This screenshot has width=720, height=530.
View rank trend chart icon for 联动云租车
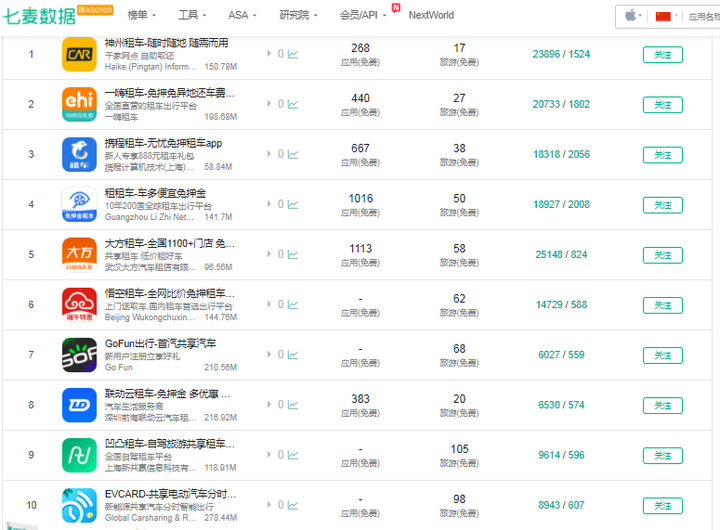coord(293,405)
